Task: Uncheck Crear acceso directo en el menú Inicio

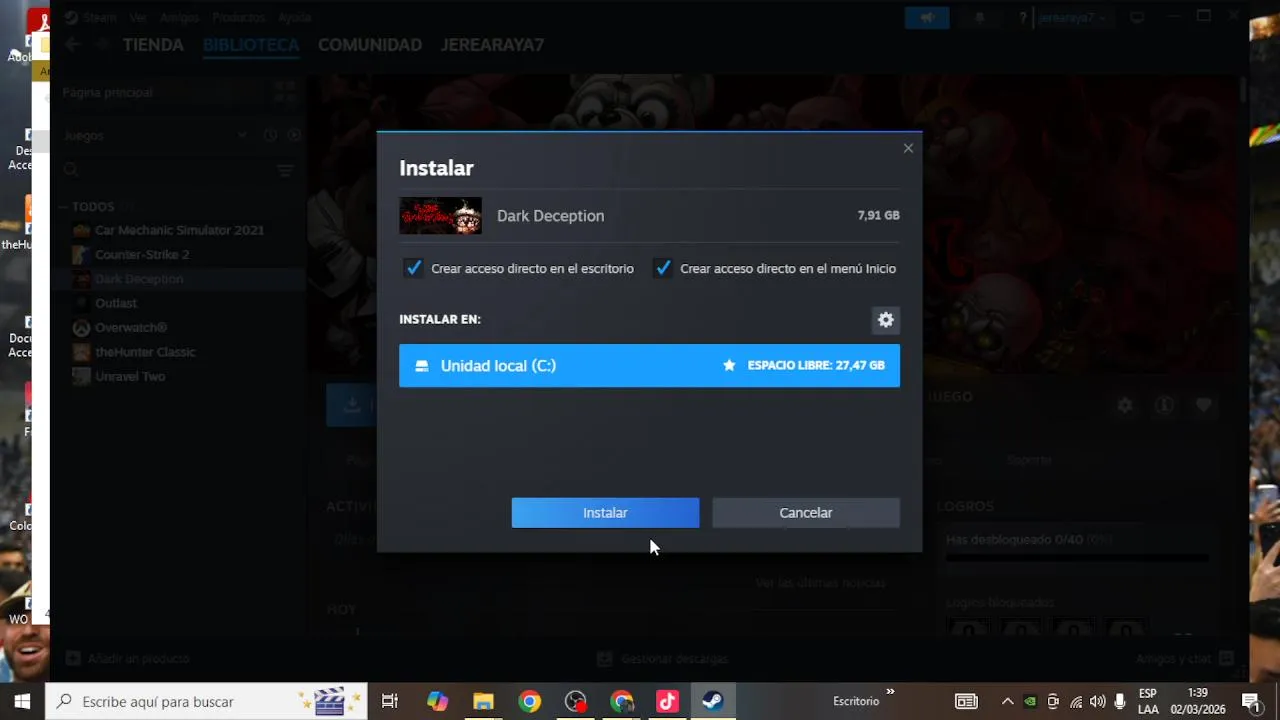Action: pos(662,268)
